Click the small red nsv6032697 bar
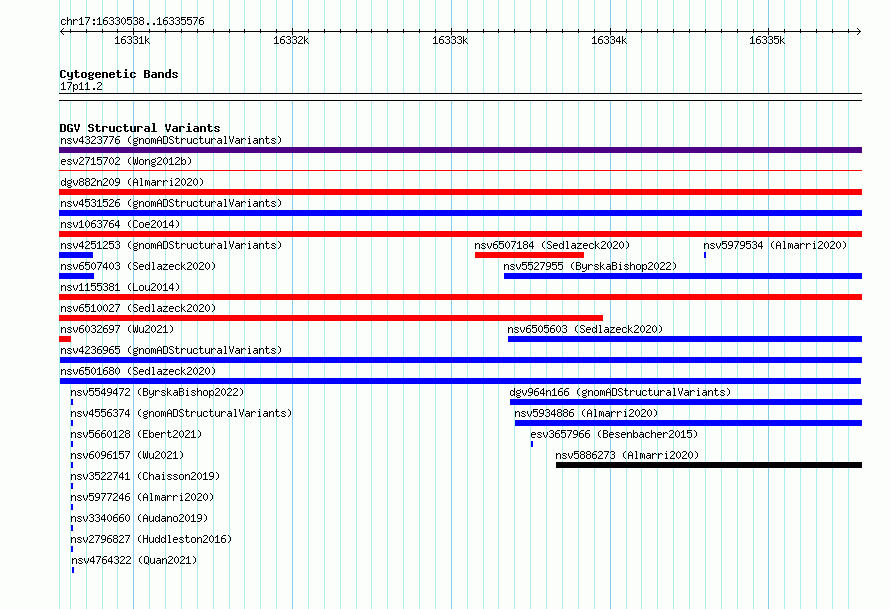The width and height of the screenshot is (890, 609). (65, 339)
